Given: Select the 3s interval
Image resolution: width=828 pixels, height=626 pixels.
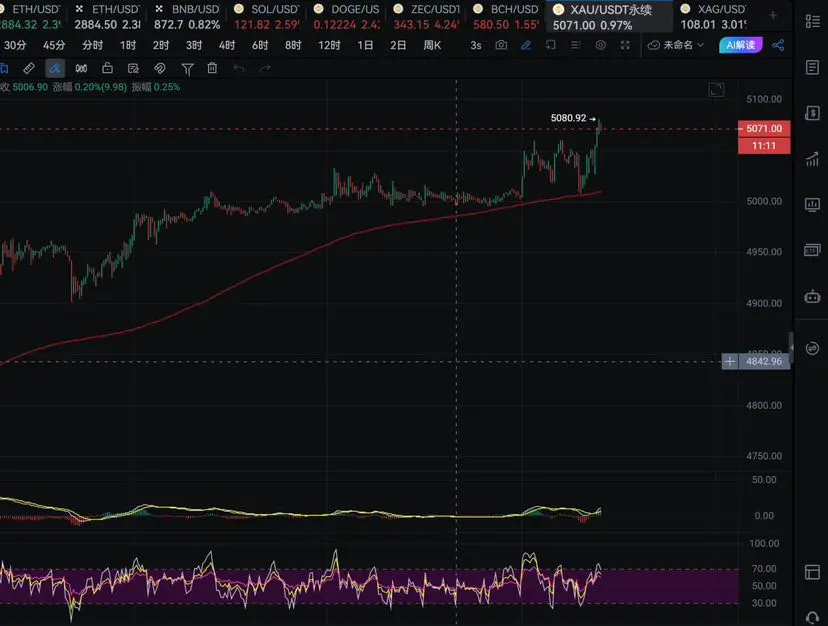Looking at the screenshot, I should 476,45.
